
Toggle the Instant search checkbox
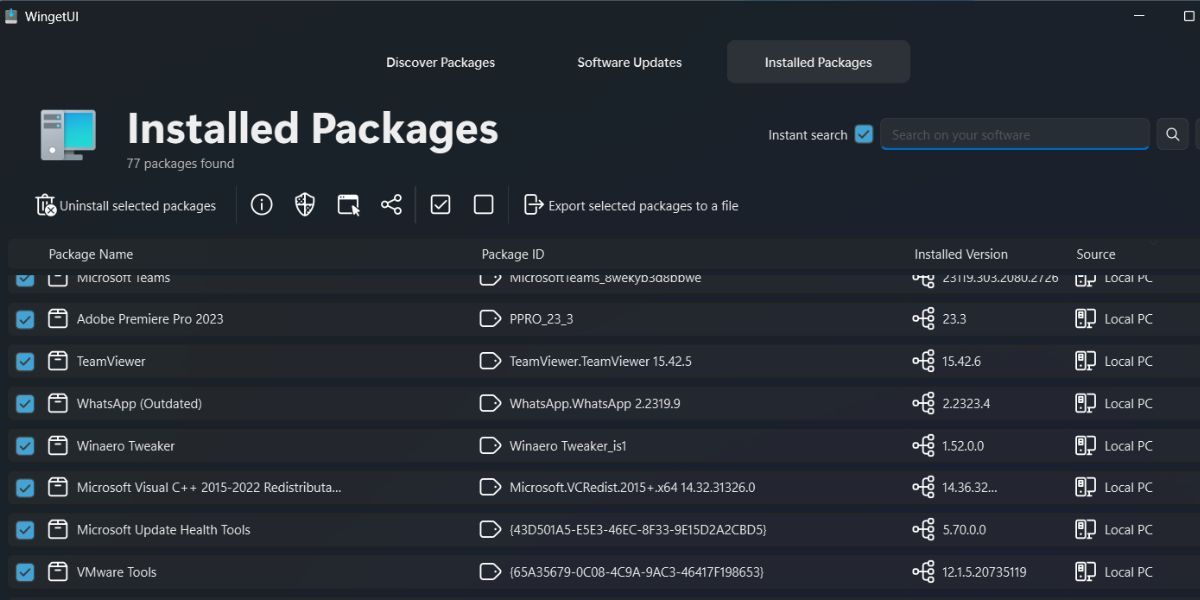(x=864, y=134)
